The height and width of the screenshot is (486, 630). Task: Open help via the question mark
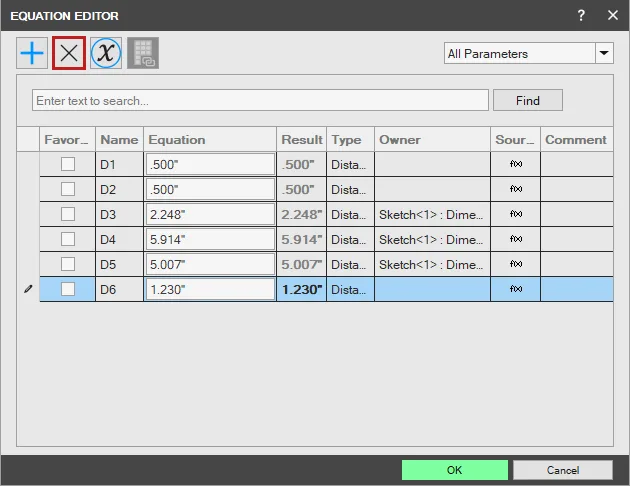click(581, 15)
